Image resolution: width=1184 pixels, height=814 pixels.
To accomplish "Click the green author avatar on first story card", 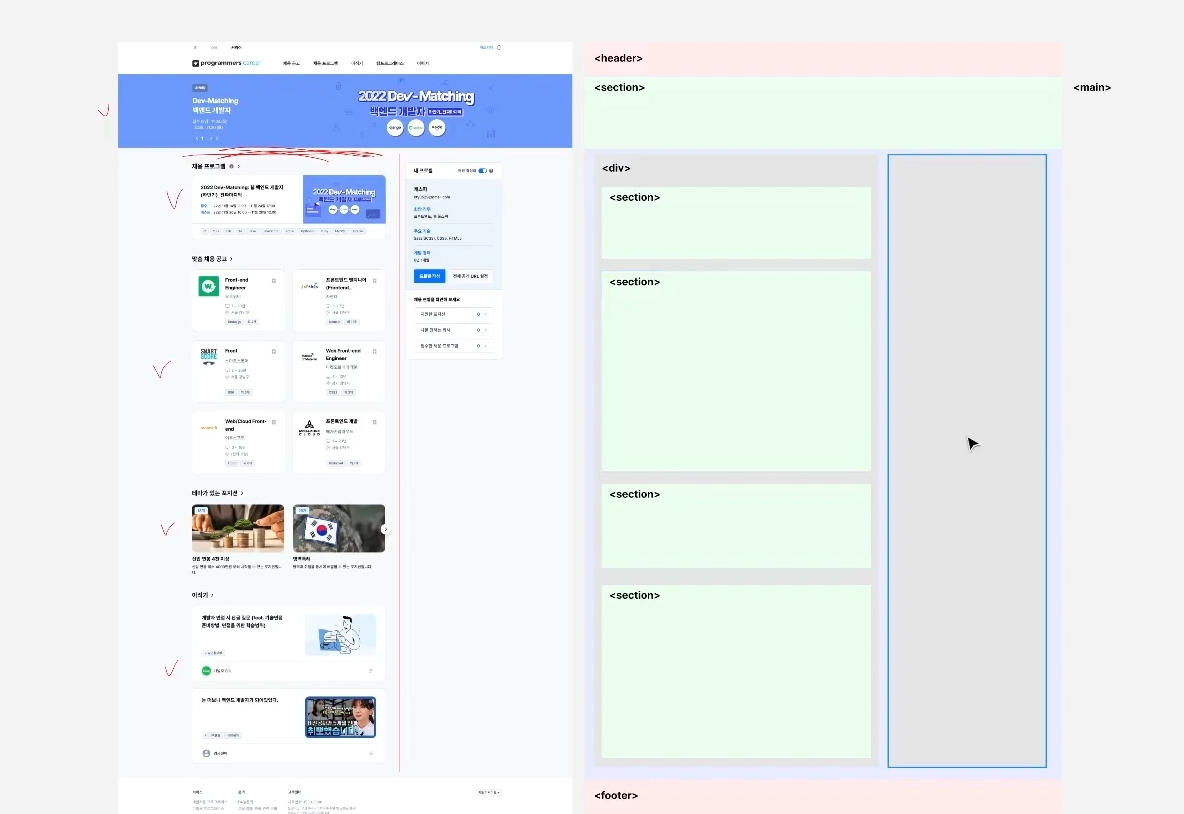I will click(x=206, y=671).
